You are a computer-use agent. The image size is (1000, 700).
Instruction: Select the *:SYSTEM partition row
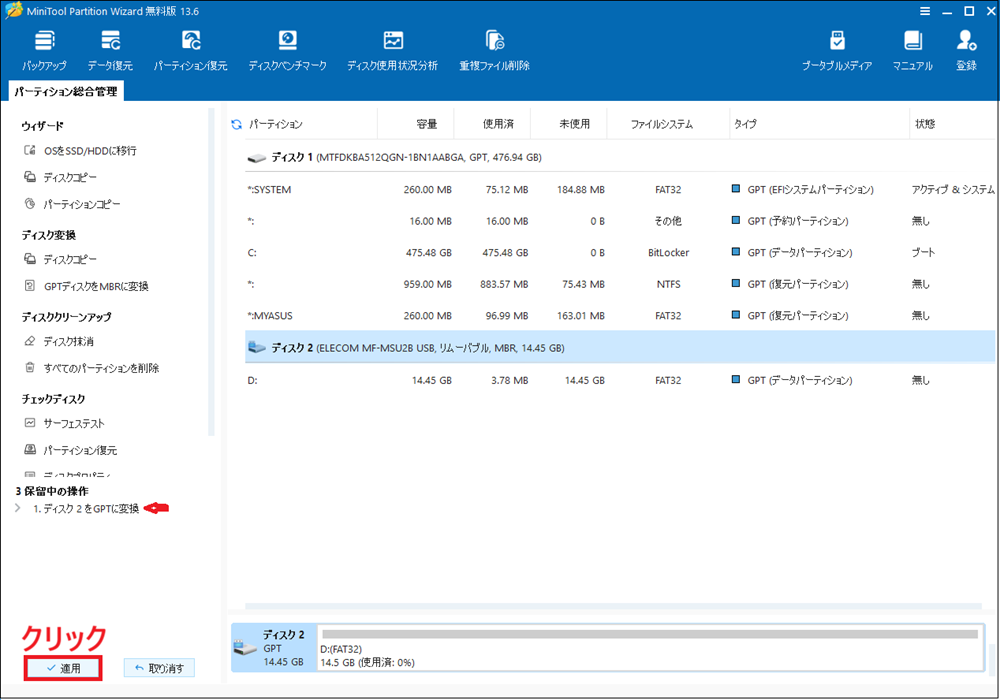pyautogui.click(x=620, y=189)
